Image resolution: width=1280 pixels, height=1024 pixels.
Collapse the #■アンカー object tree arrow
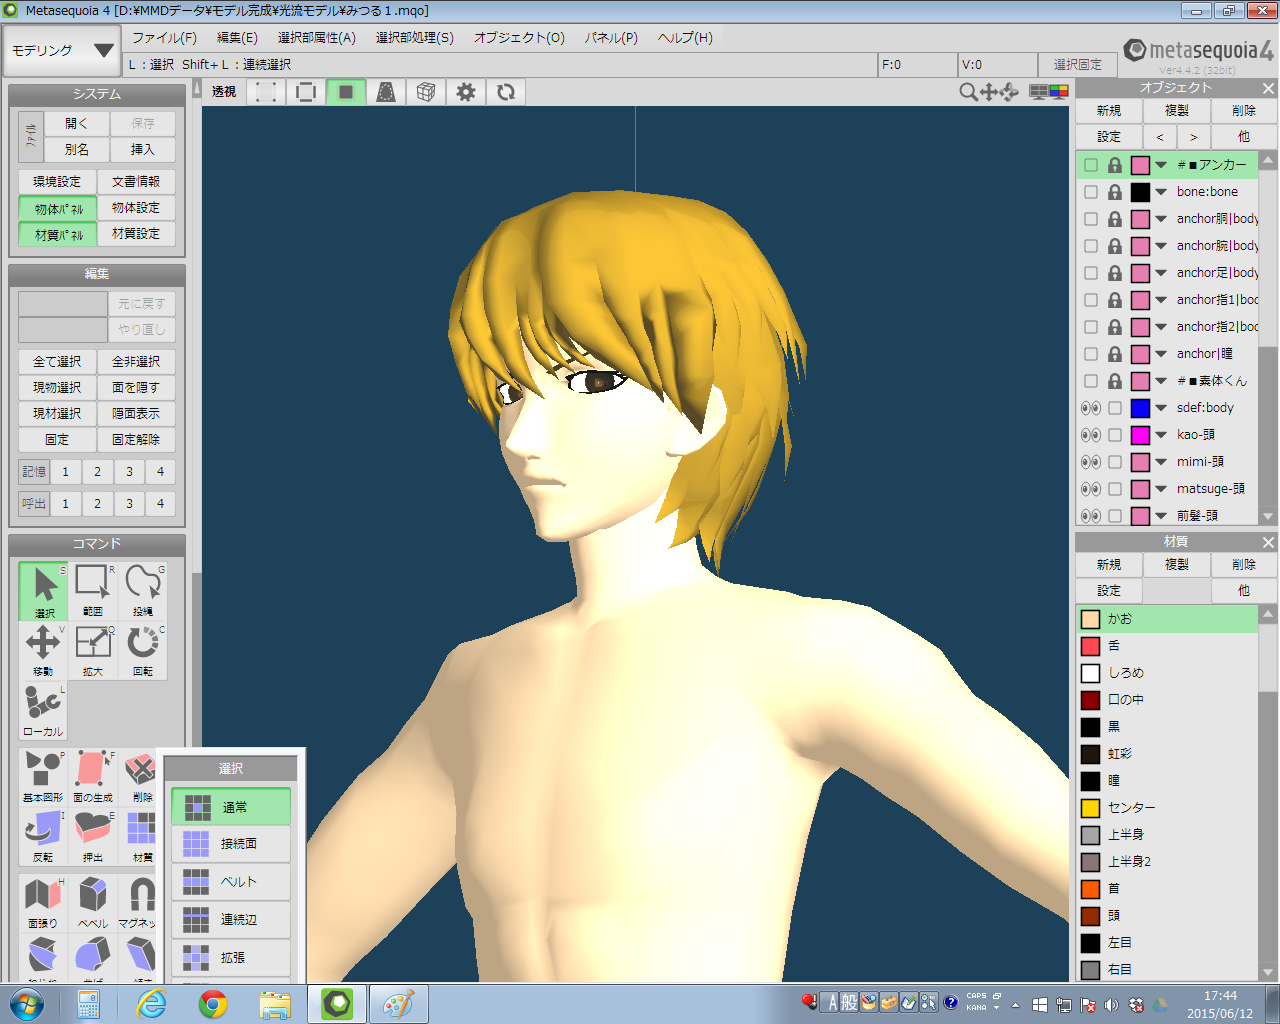(1161, 165)
